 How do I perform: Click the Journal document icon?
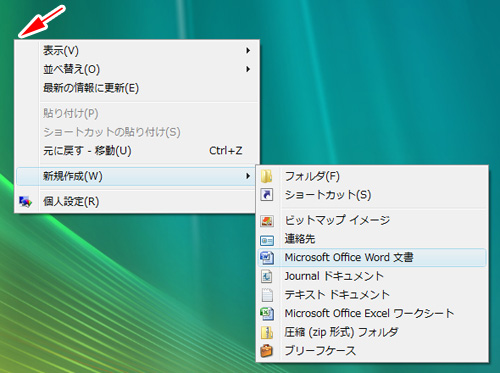point(267,276)
